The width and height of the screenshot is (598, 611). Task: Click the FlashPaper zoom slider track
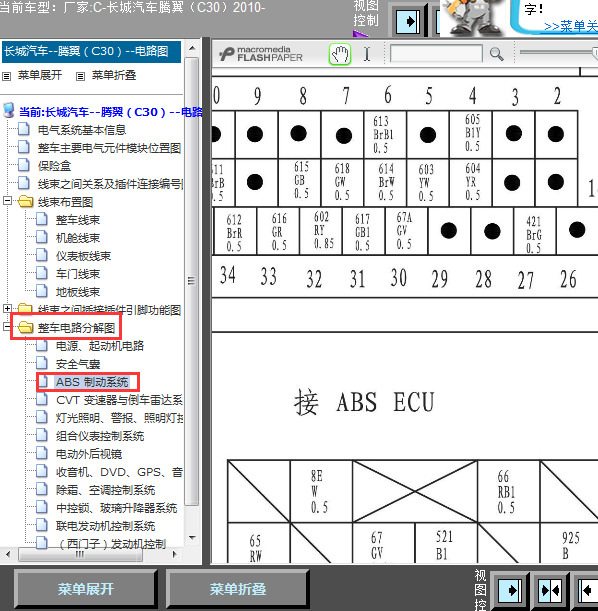pyautogui.click(x=558, y=52)
